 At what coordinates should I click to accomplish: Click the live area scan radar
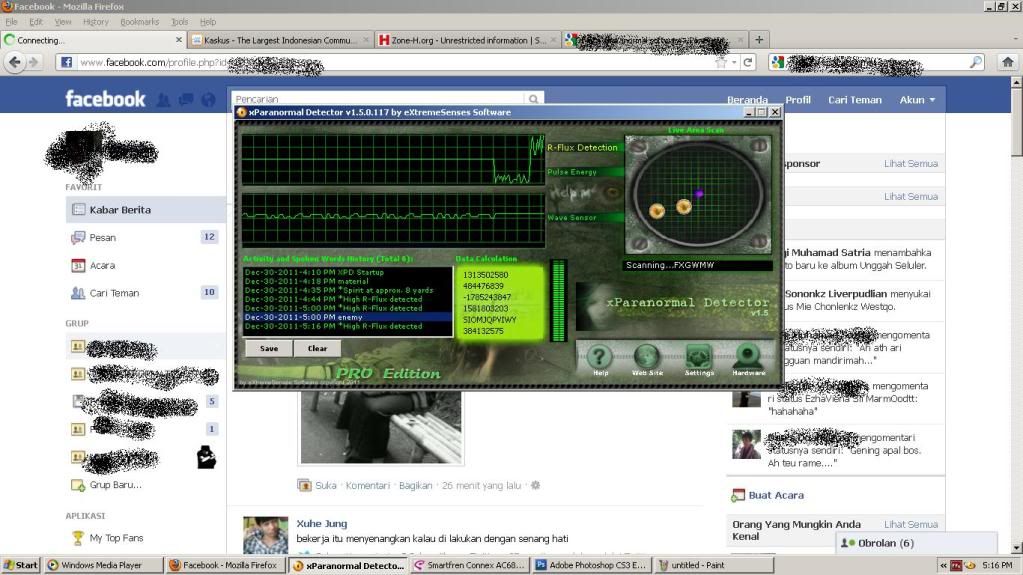tap(697, 194)
